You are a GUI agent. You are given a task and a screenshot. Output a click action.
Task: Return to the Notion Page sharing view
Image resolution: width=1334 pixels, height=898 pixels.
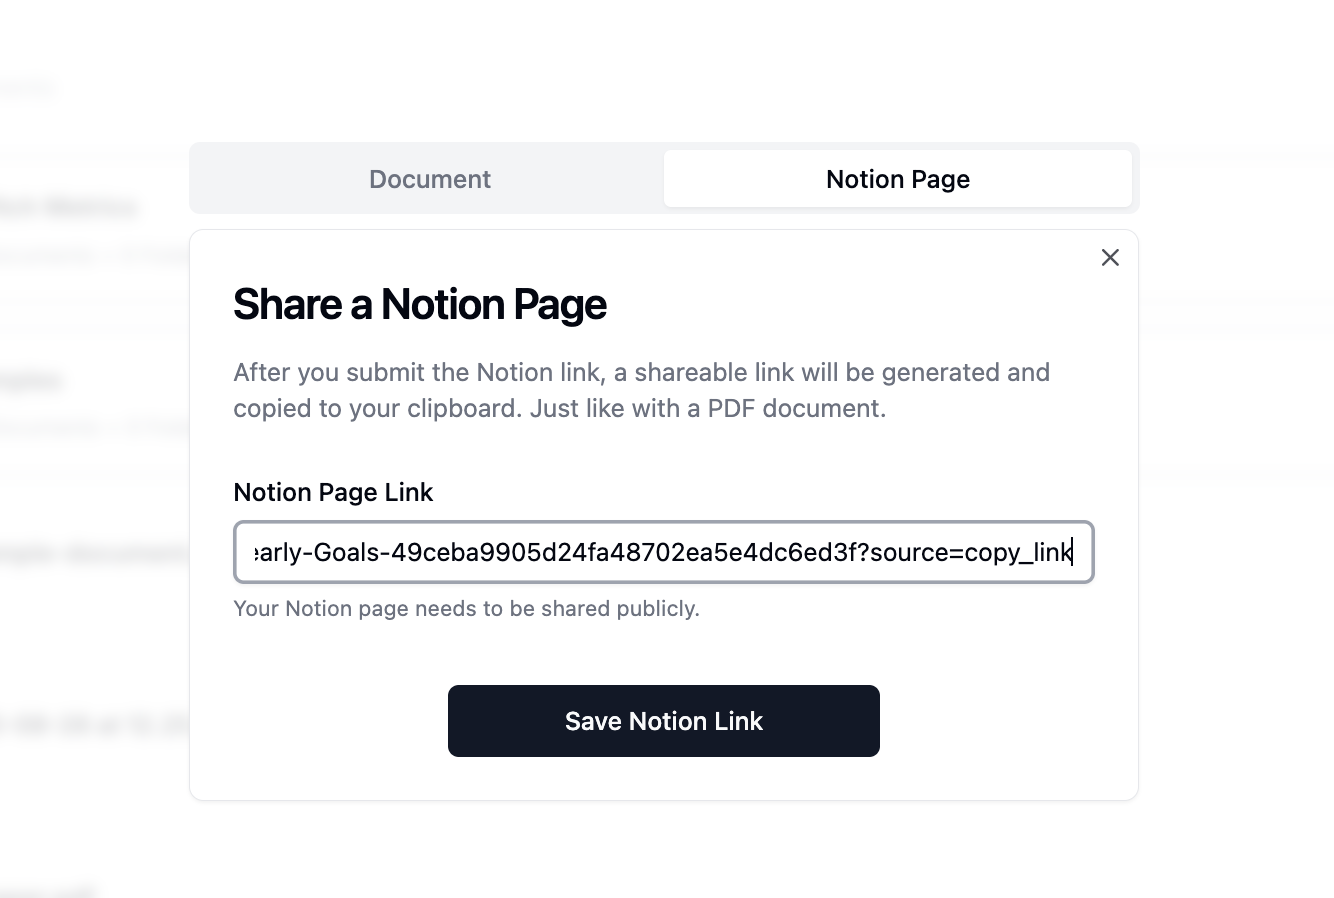click(x=897, y=179)
